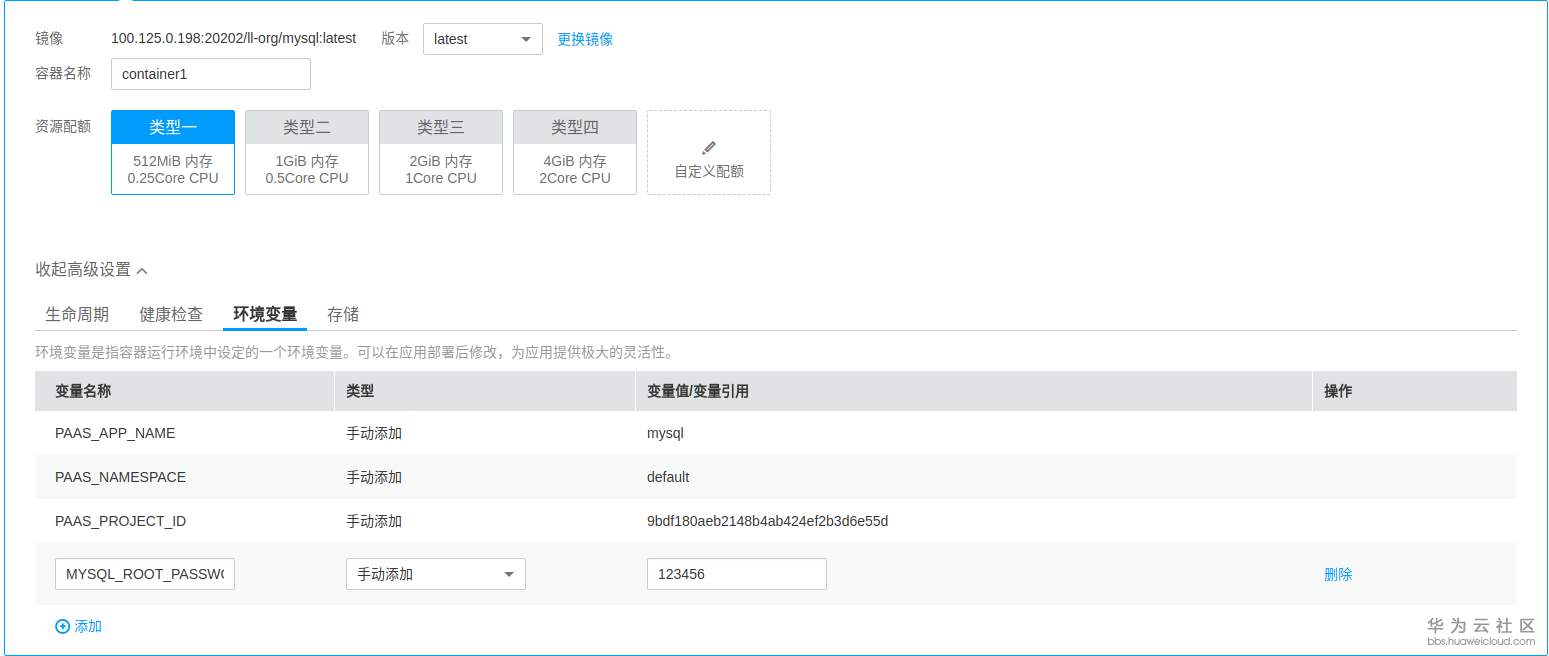Click the plus icon to add environment variable
1549x656 pixels.
pos(61,626)
